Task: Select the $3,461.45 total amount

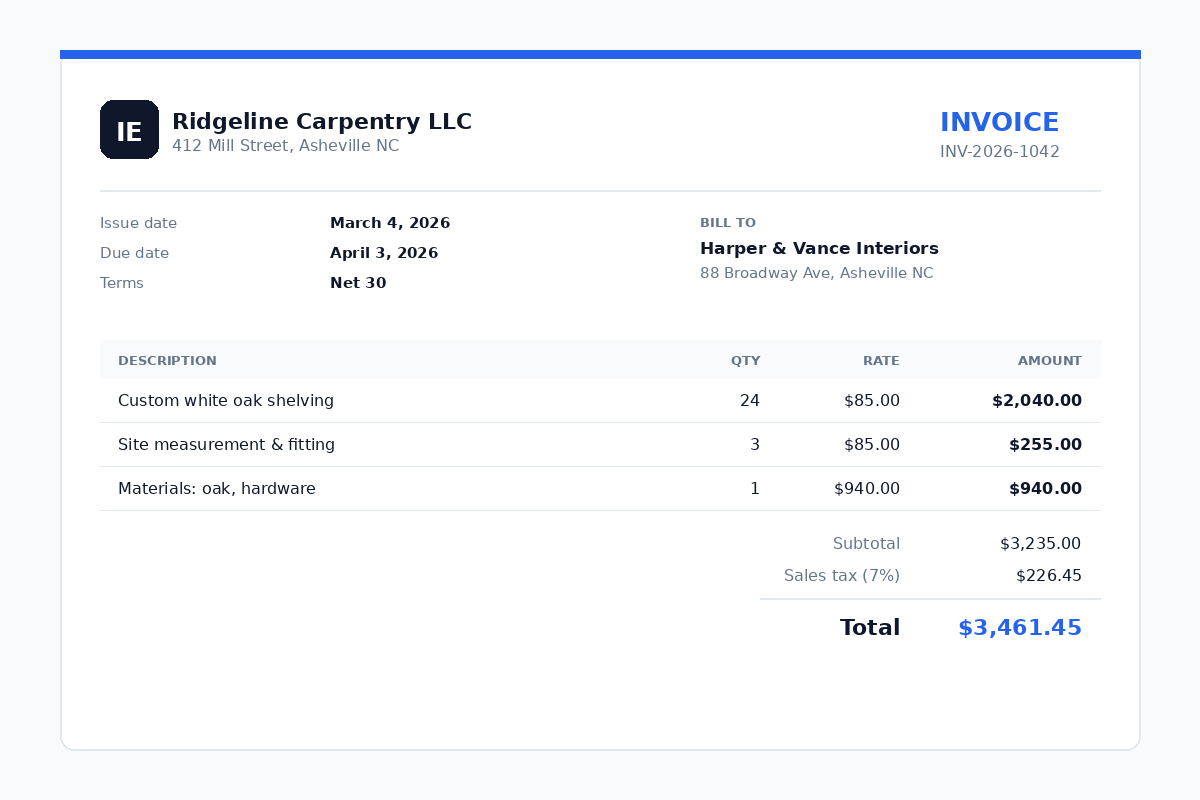Action: pos(1020,628)
